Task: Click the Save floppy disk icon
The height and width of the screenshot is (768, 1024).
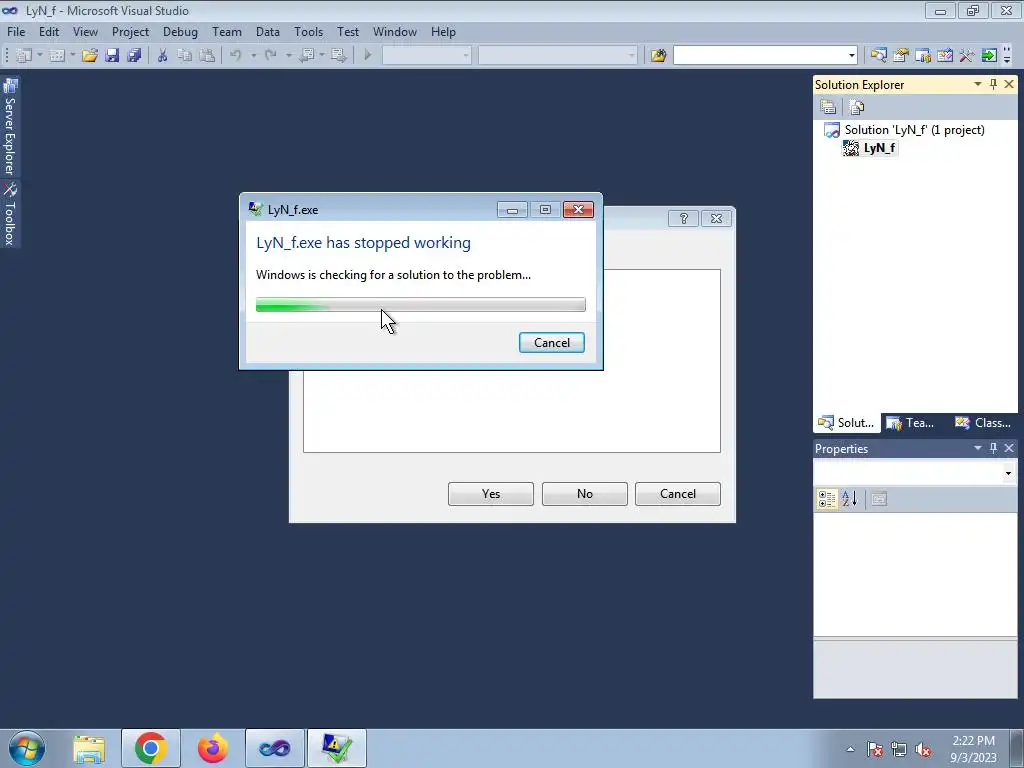Action: (x=112, y=56)
